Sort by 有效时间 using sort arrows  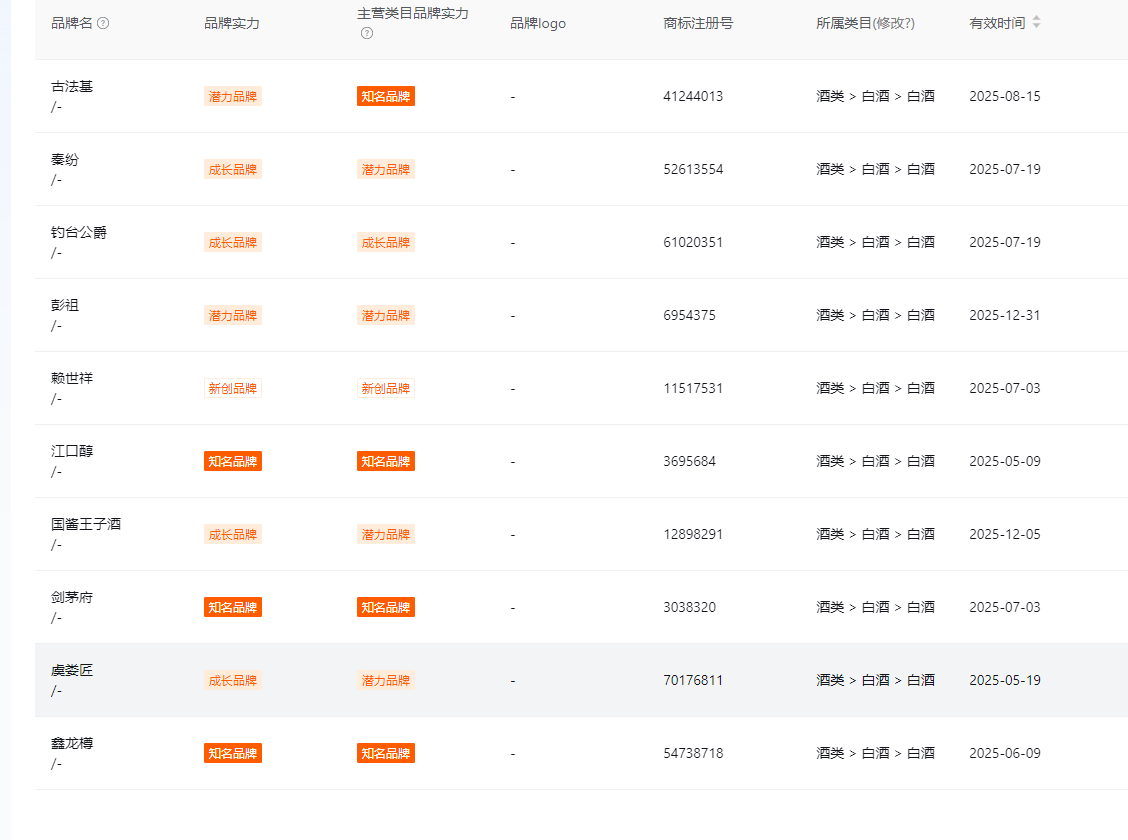click(x=1036, y=22)
